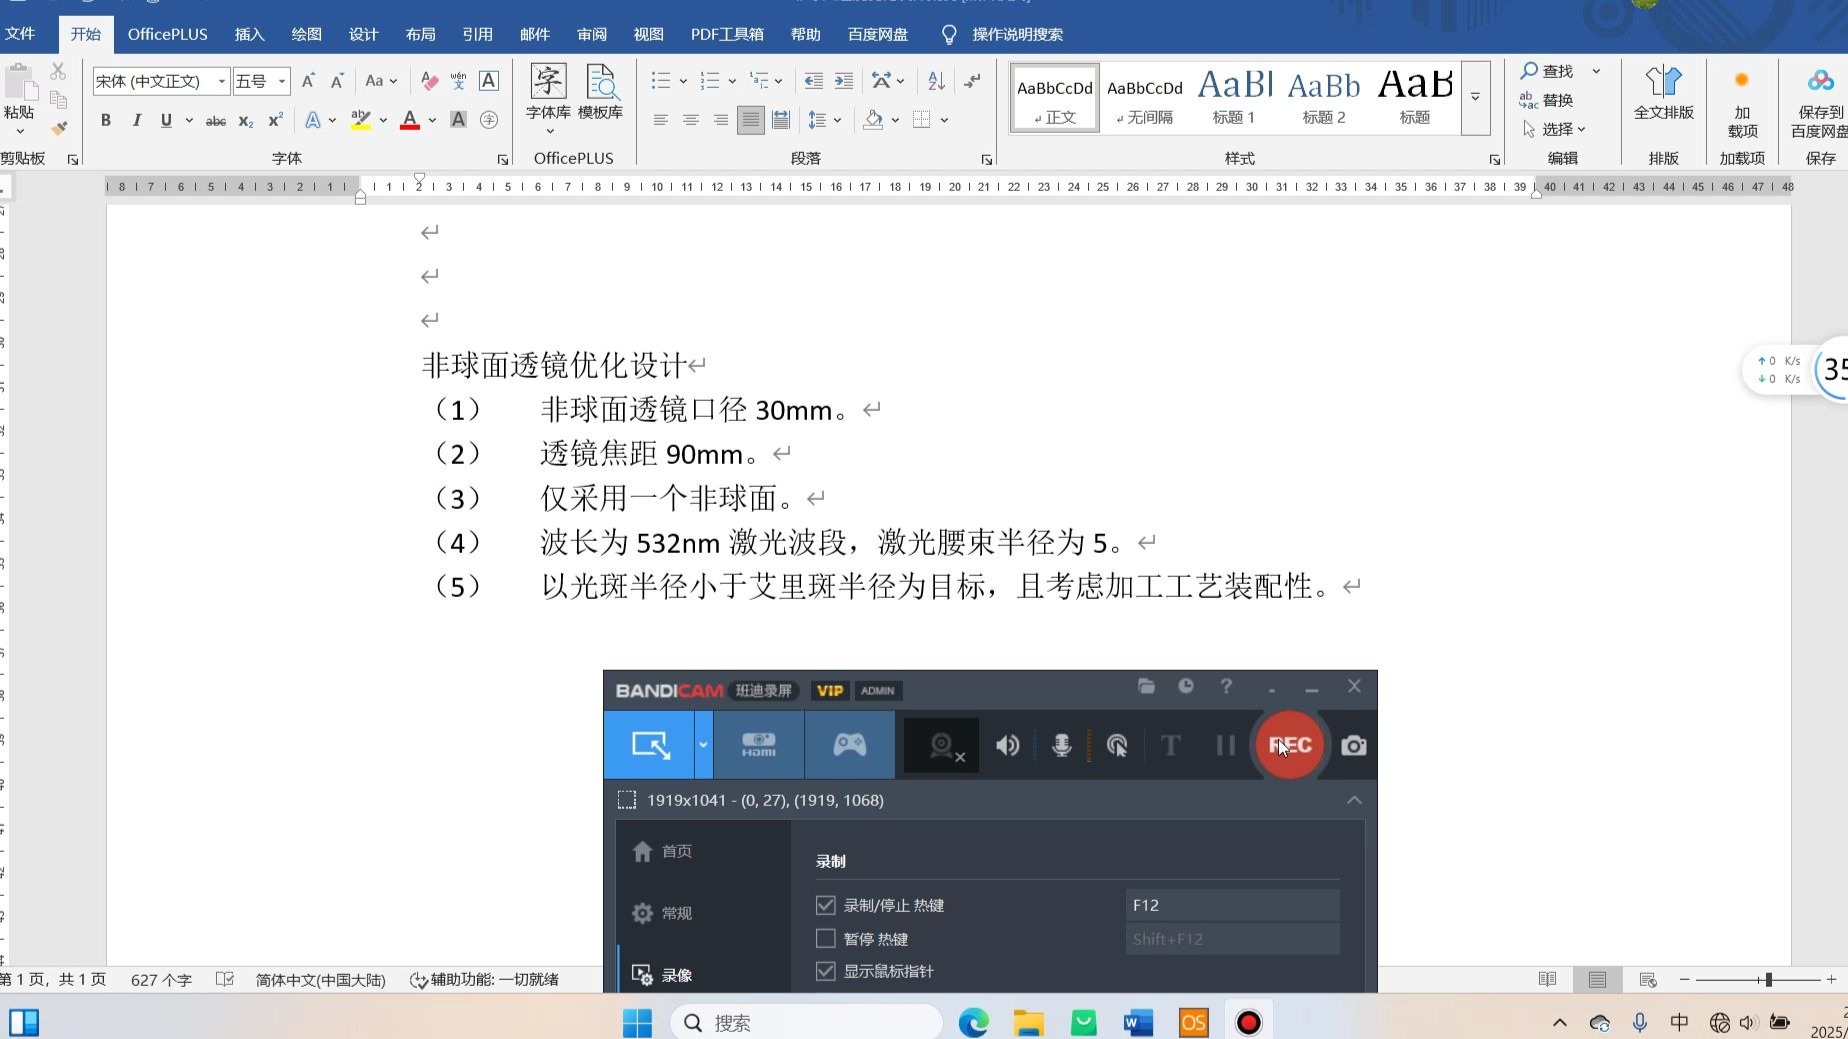The height and width of the screenshot is (1039, 1848).
Task: Expand the recording mode dropdown arrow
Action: pyautogui.click(x=703, y=744)
